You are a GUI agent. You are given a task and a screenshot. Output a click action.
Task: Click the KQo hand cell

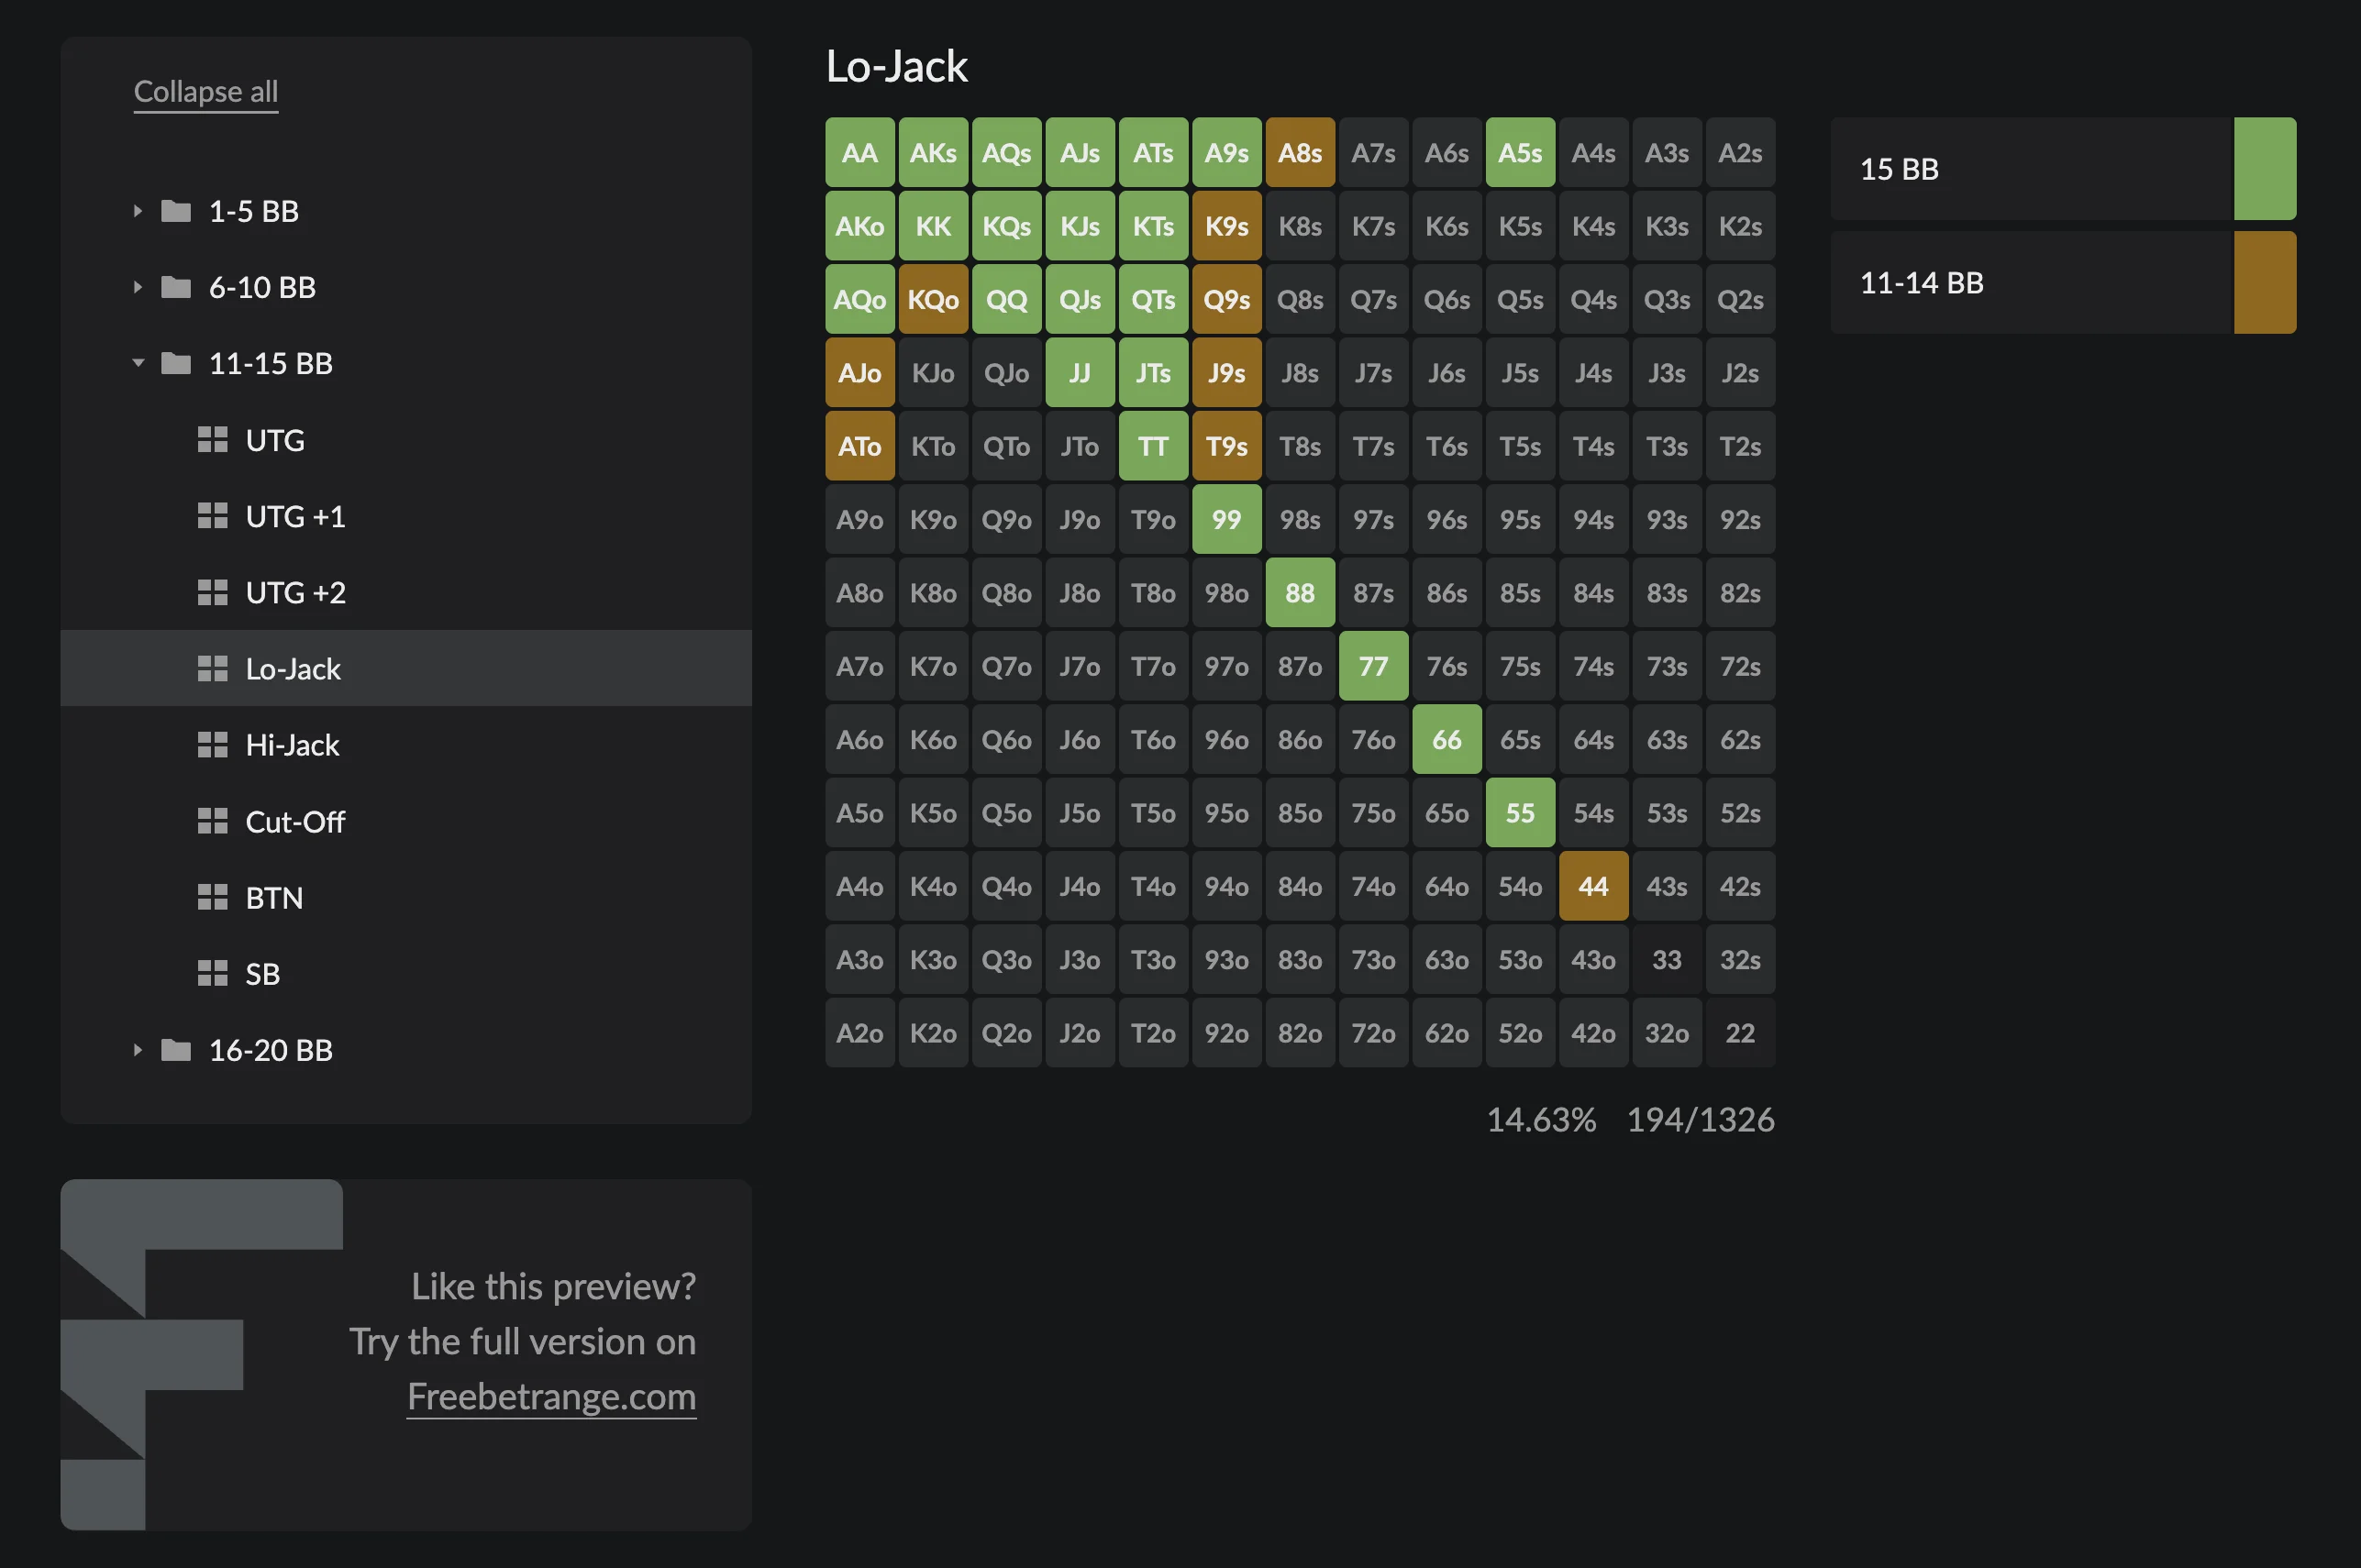933,299
